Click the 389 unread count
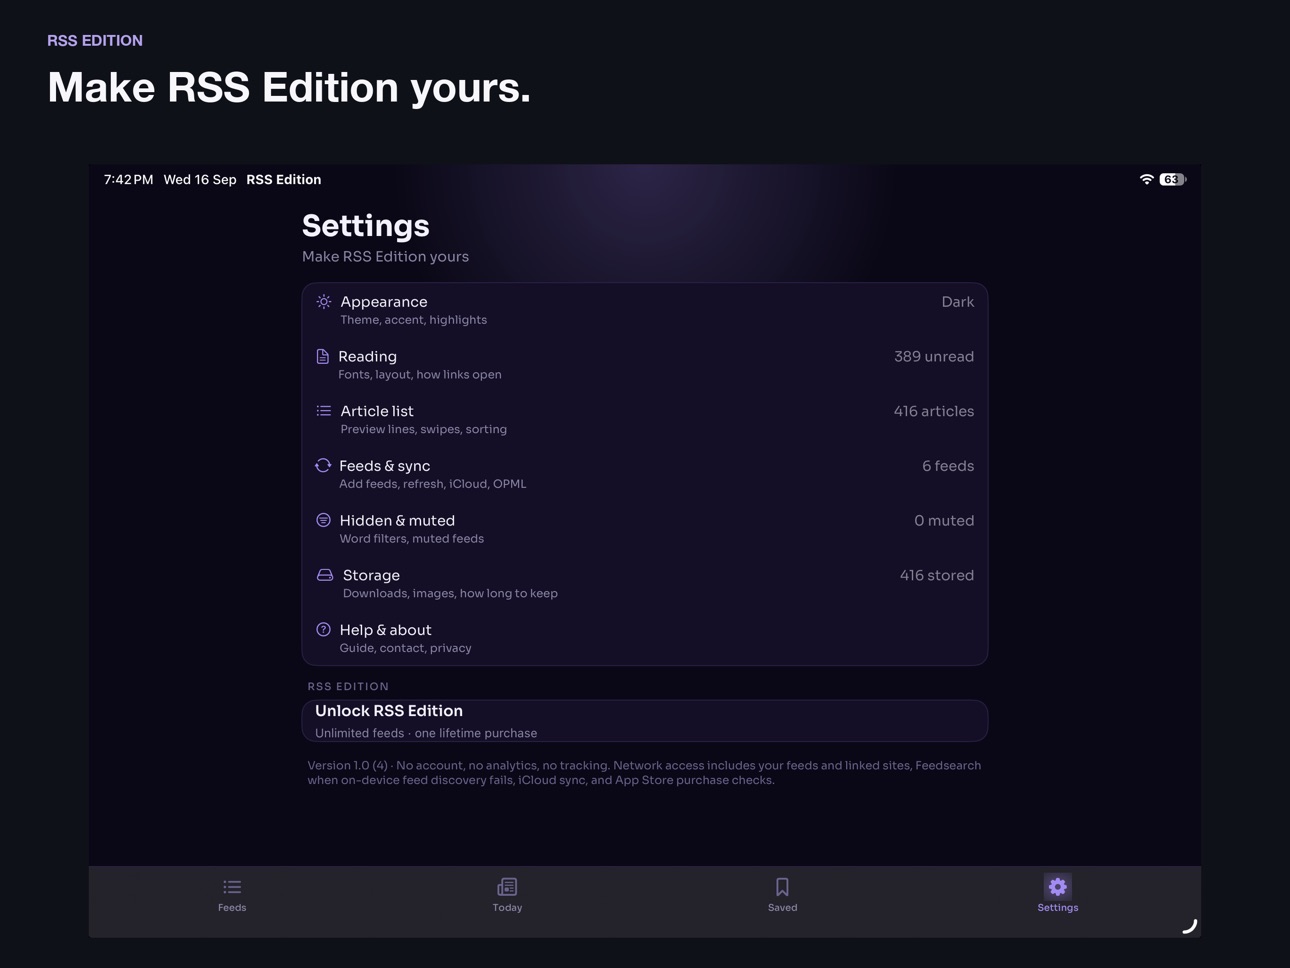1290x968 pixels. pyautogui.click(x=934, y=357)
